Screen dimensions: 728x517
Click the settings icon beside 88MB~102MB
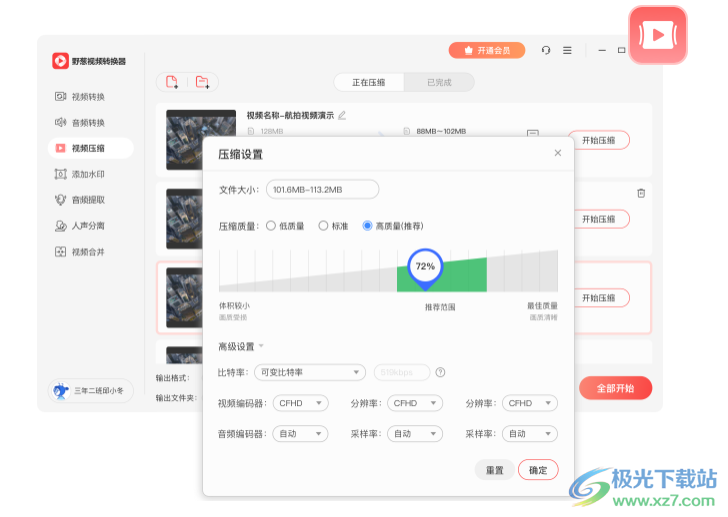[x=533, y=133]
